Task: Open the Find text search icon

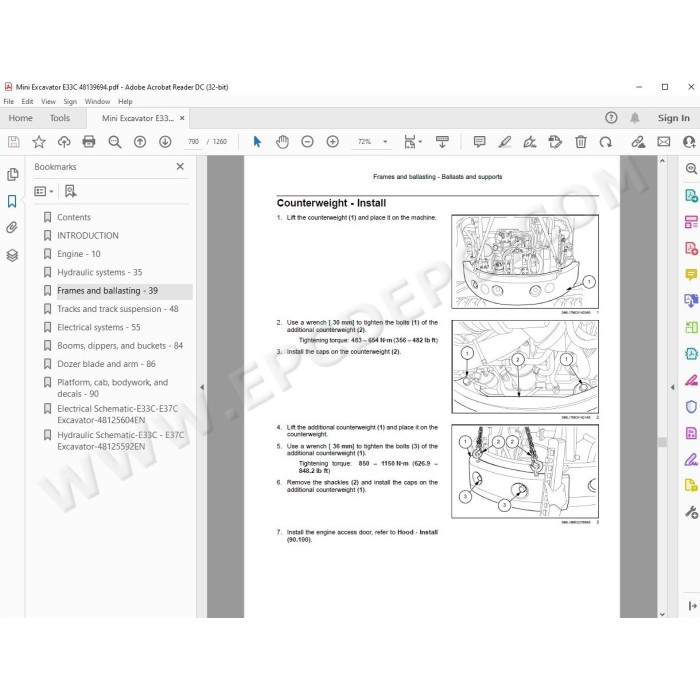Action: (115, 142)
